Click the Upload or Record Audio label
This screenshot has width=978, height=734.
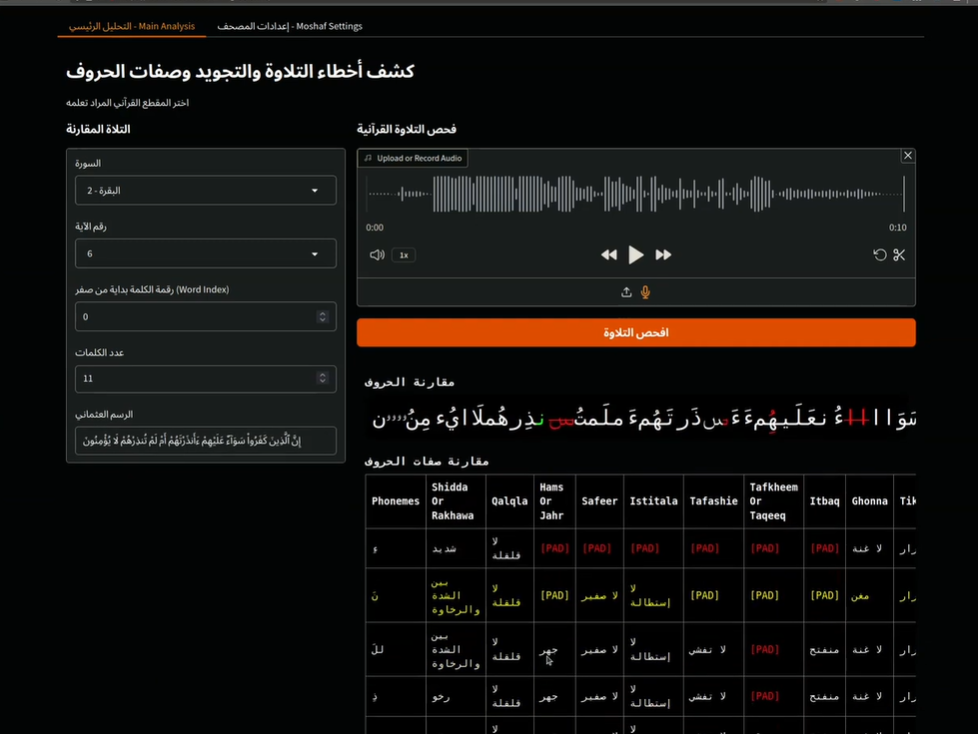click(413, 158)
